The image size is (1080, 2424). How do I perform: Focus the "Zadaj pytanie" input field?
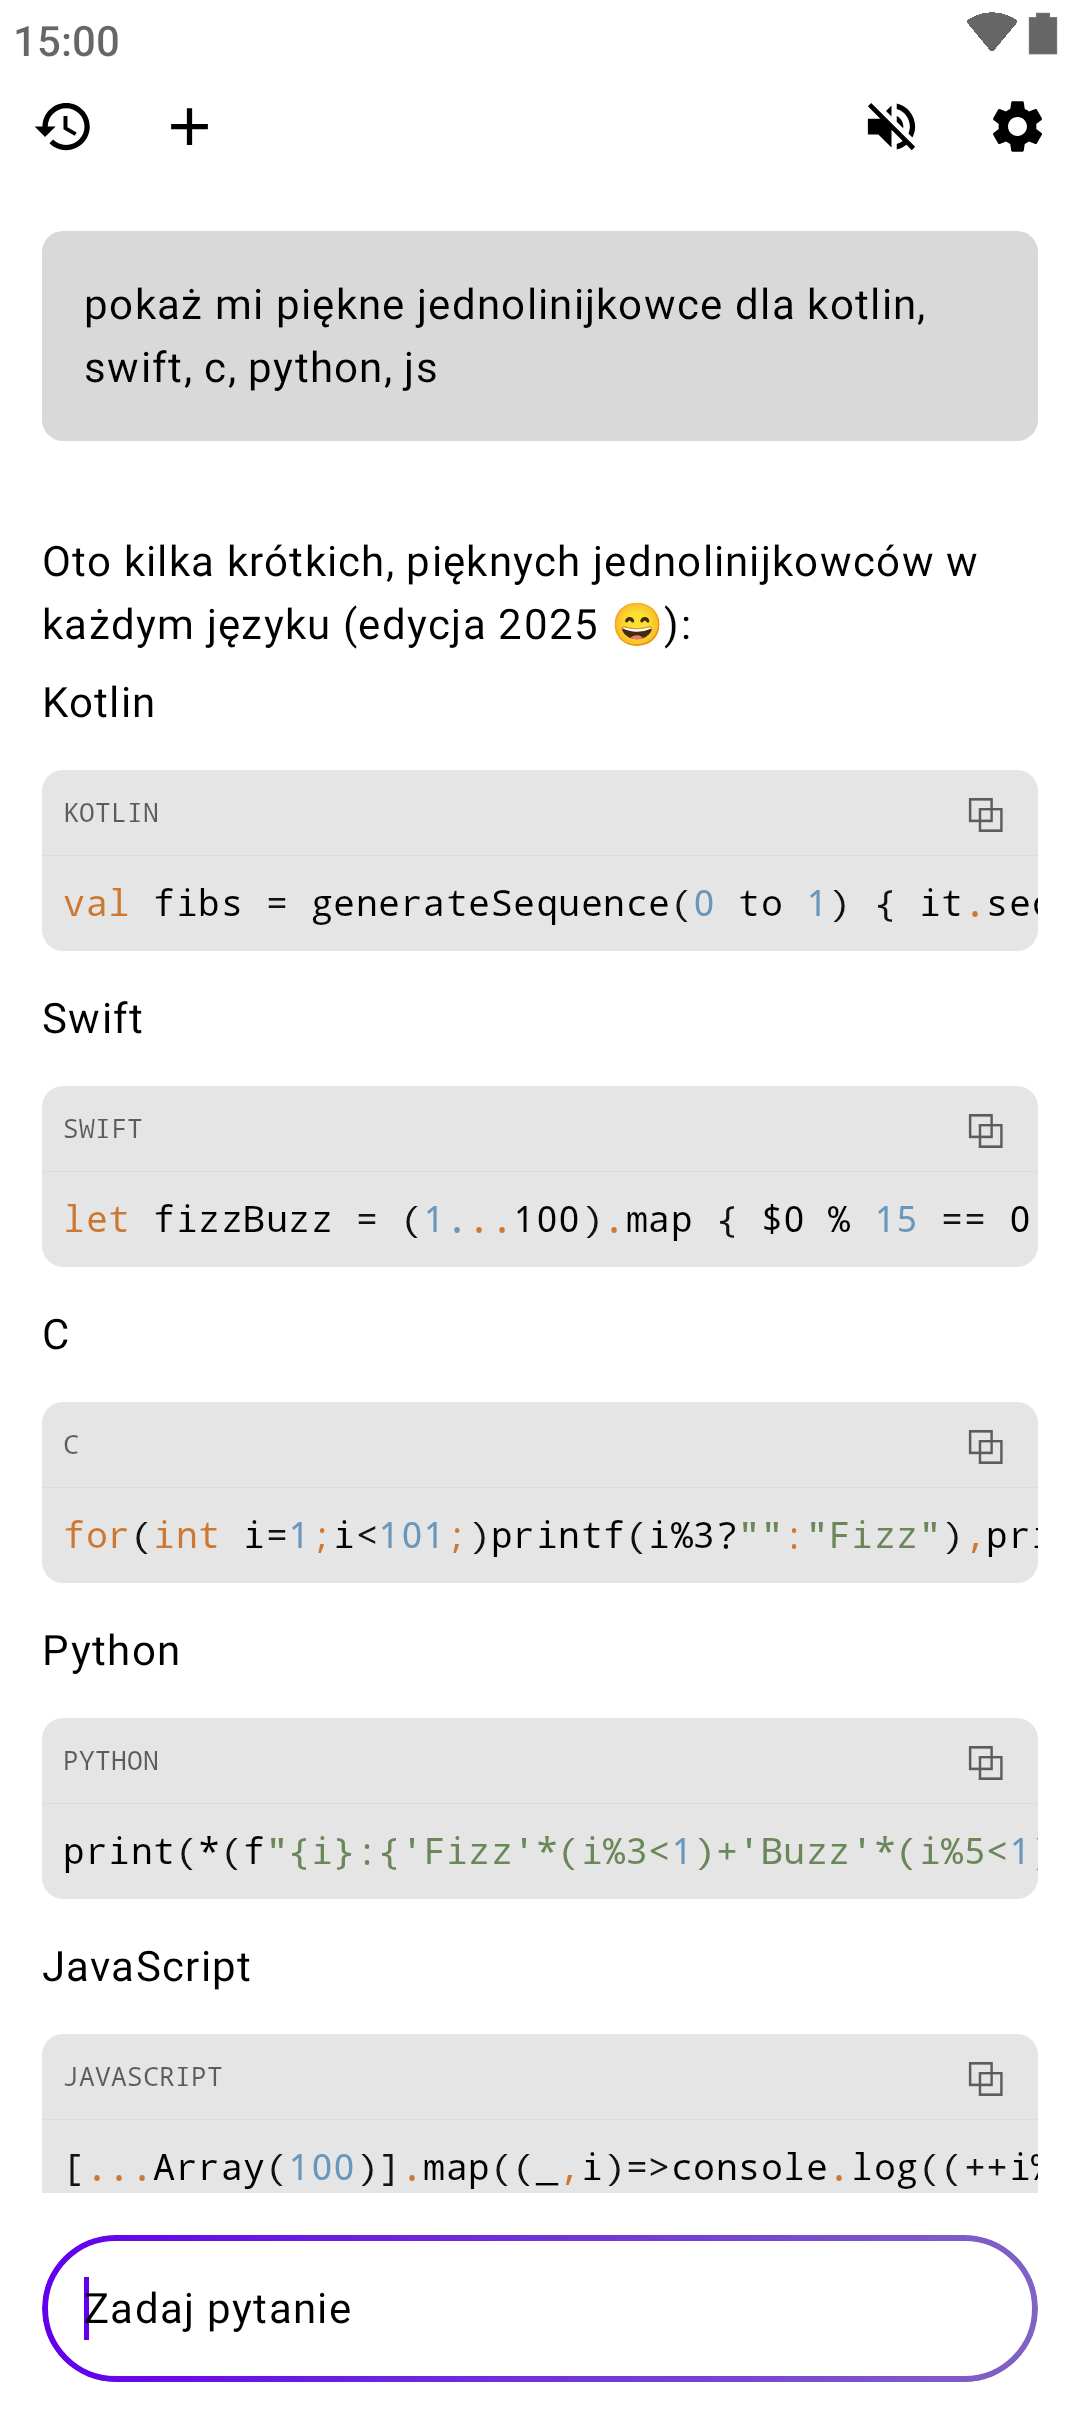point(540,2308)
